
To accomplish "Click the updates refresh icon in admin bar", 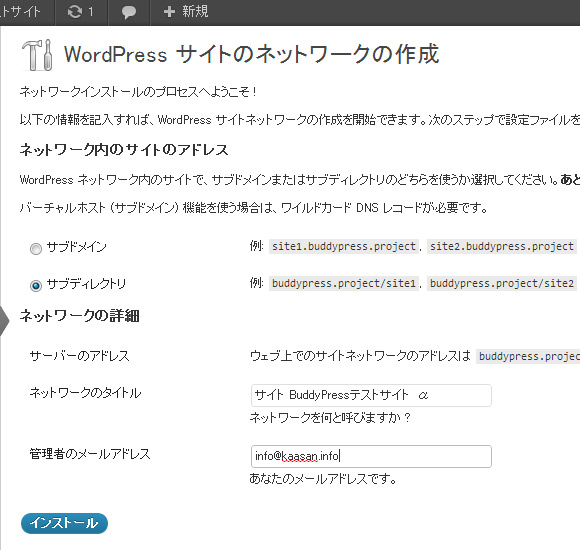I will (74, 12).
